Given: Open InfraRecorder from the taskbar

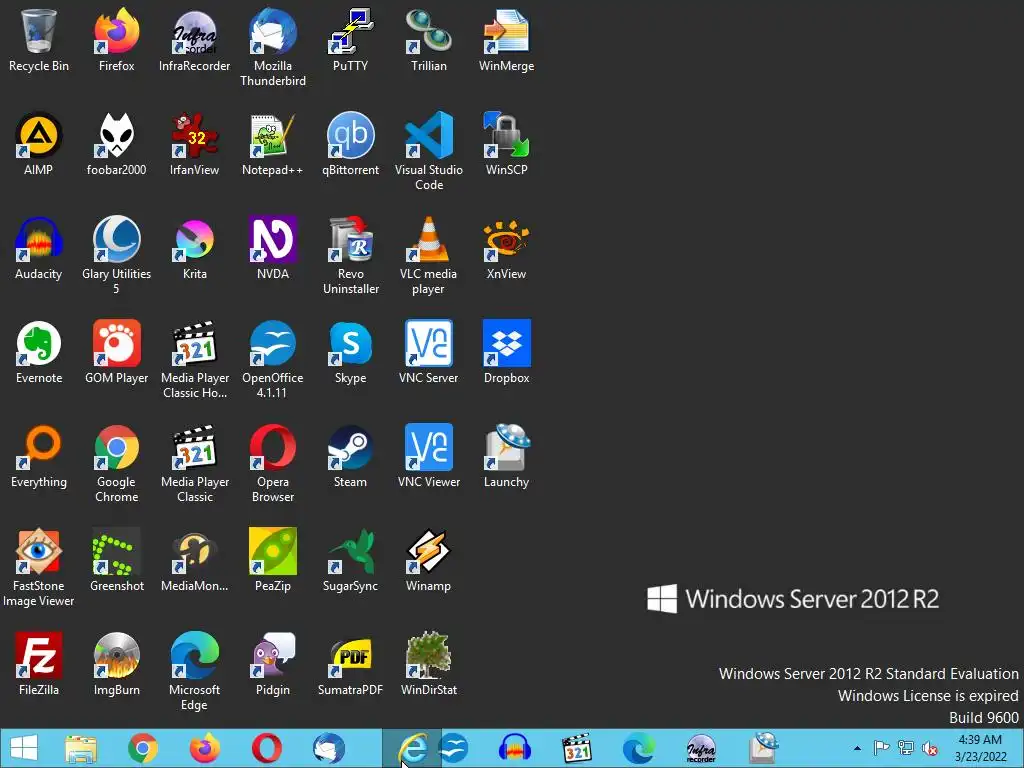Looking at the screenshot, I should (x=701, y=748).
